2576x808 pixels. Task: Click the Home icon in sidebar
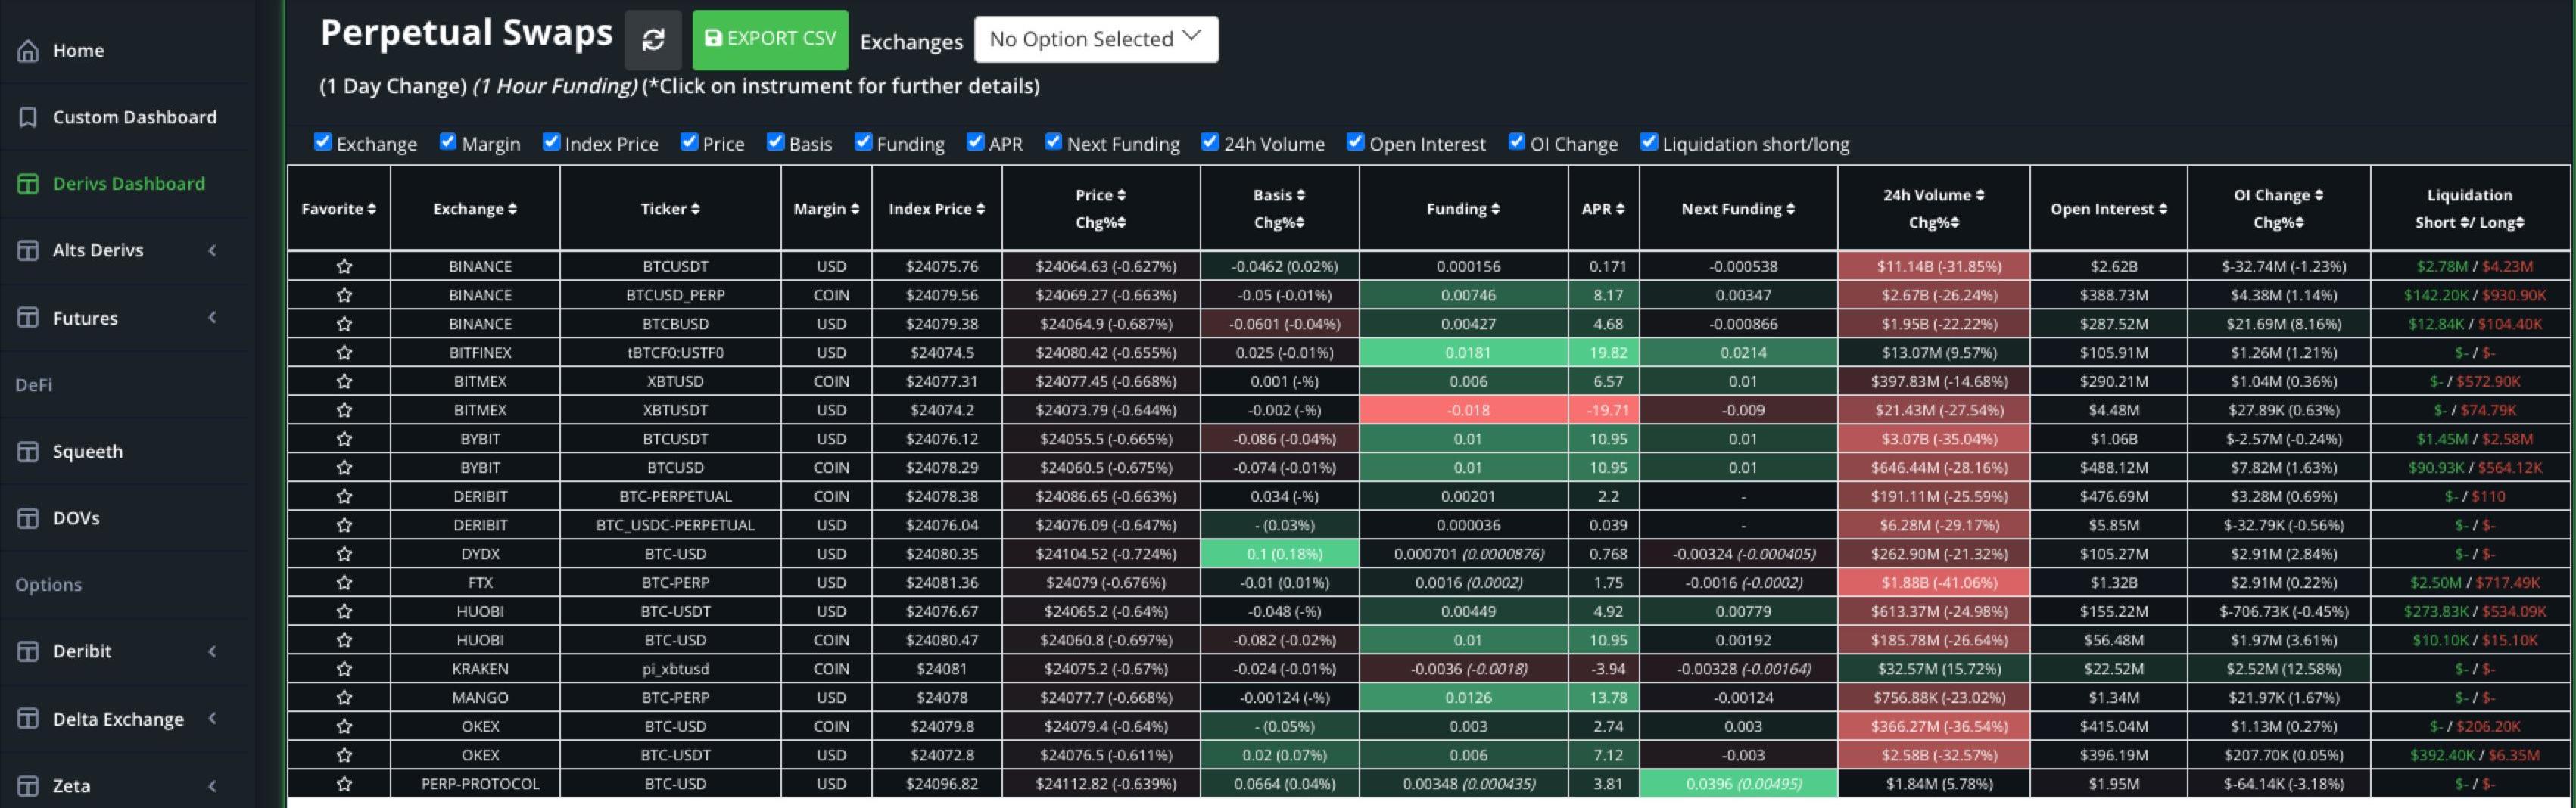point(28,50)
